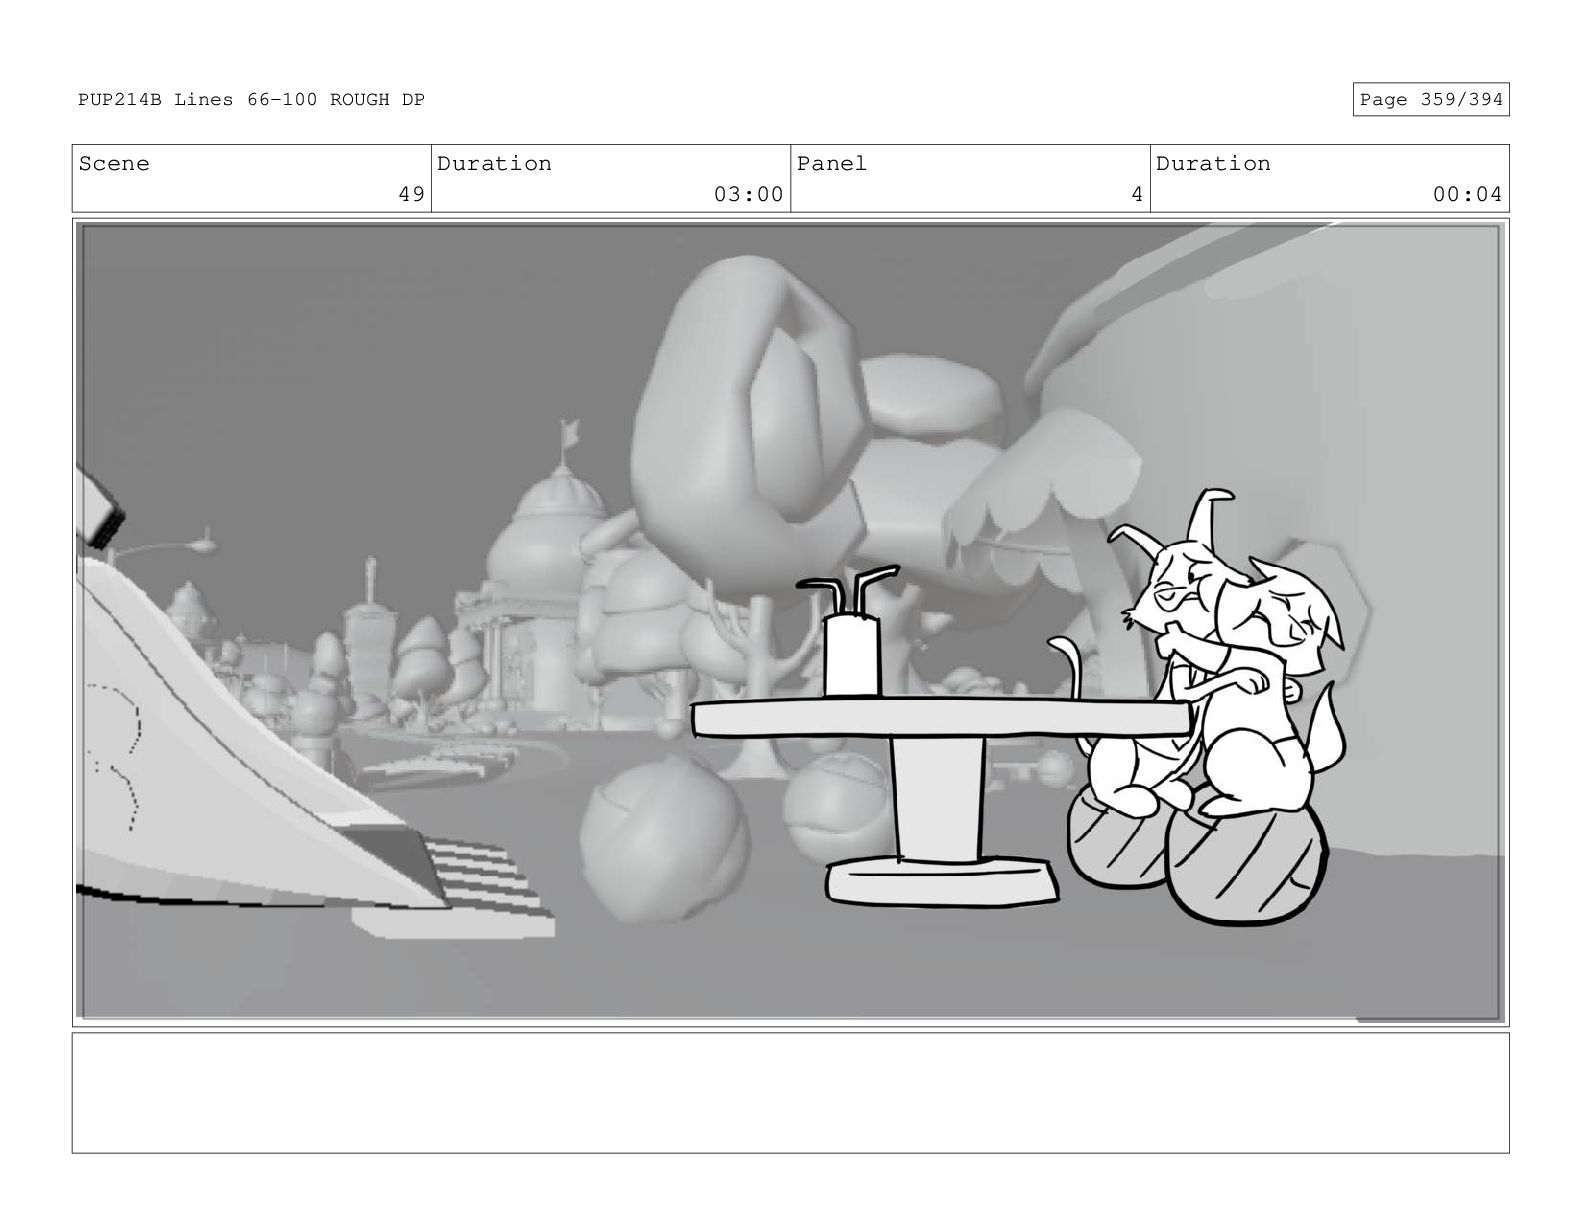Click the scene number '49'
The width and height of the screenshot is (1582, 1225).
tap(411, 195)
